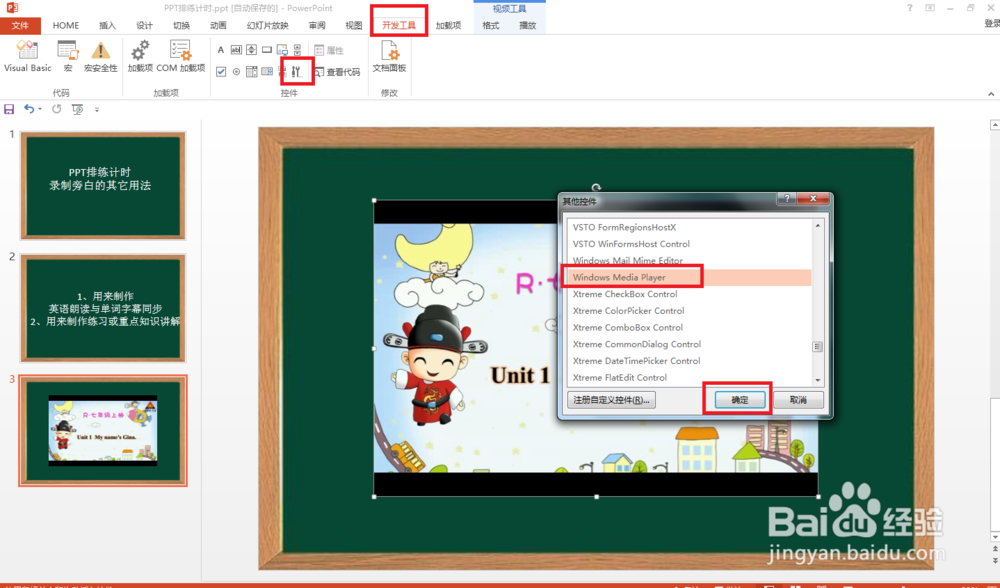
Task: Select Xtreme CheckBox Control entry
Action: coord(689,294)
